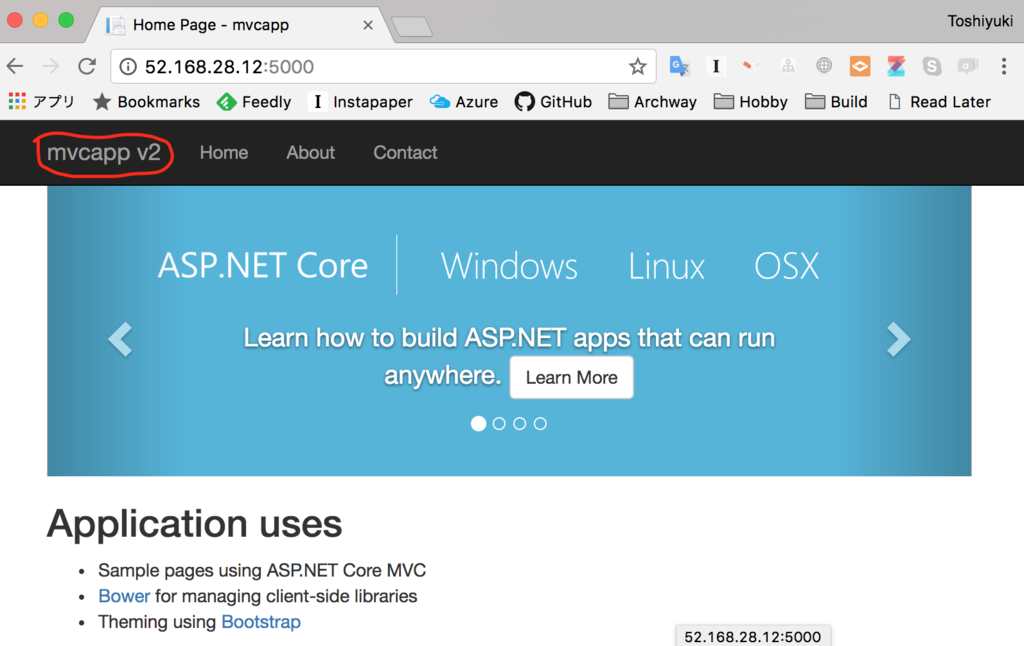1024x646 pixels.
Task: Go to Home in the navbar
Action: (224, 153)
